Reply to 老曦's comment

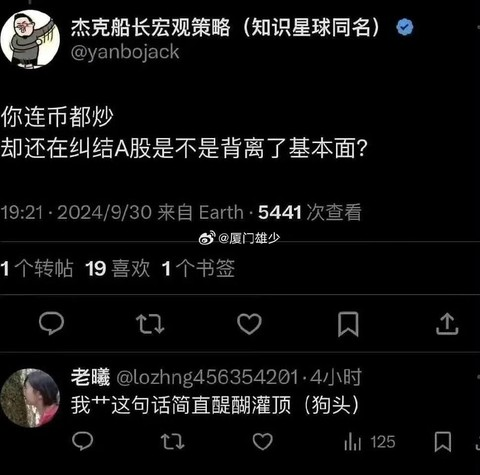point(82,441)
